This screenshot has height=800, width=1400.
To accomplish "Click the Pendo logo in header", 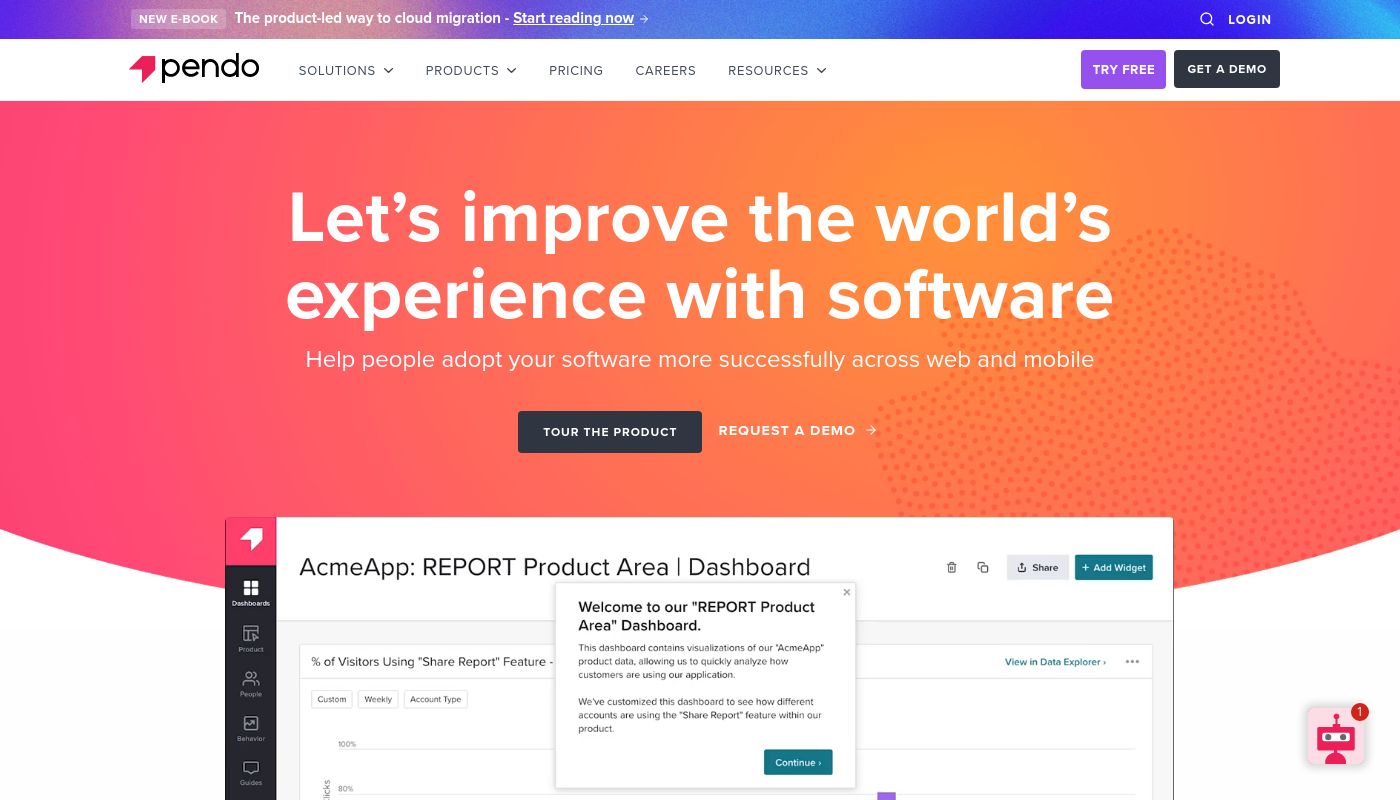I will pos(194,69).
